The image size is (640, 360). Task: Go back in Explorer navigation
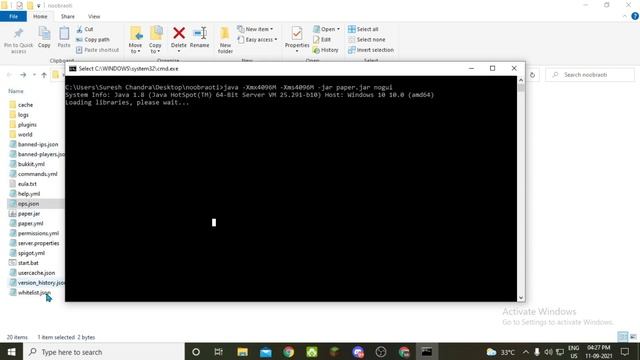9,75
